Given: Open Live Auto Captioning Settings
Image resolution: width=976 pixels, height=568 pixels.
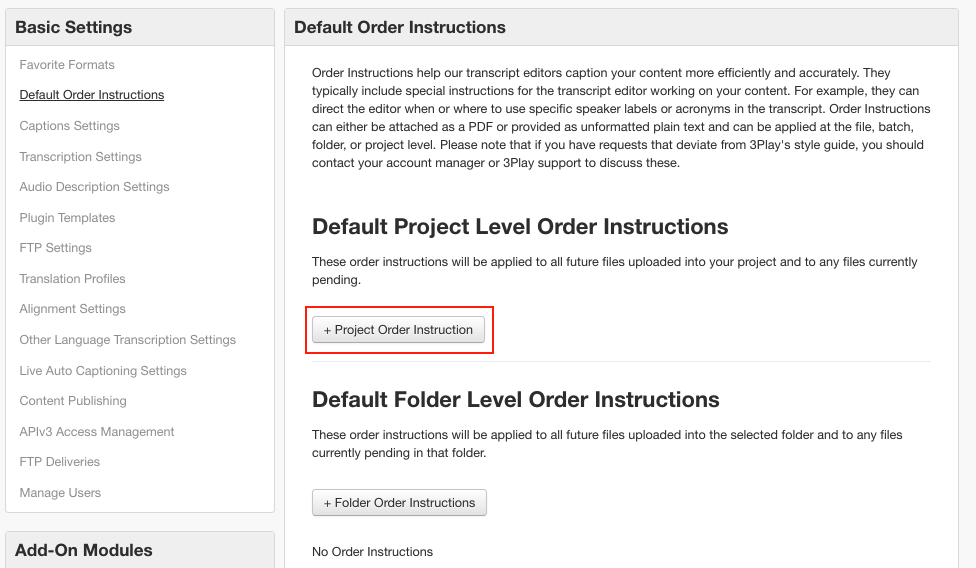Looking at the screenshot, I should pos(103,371).
